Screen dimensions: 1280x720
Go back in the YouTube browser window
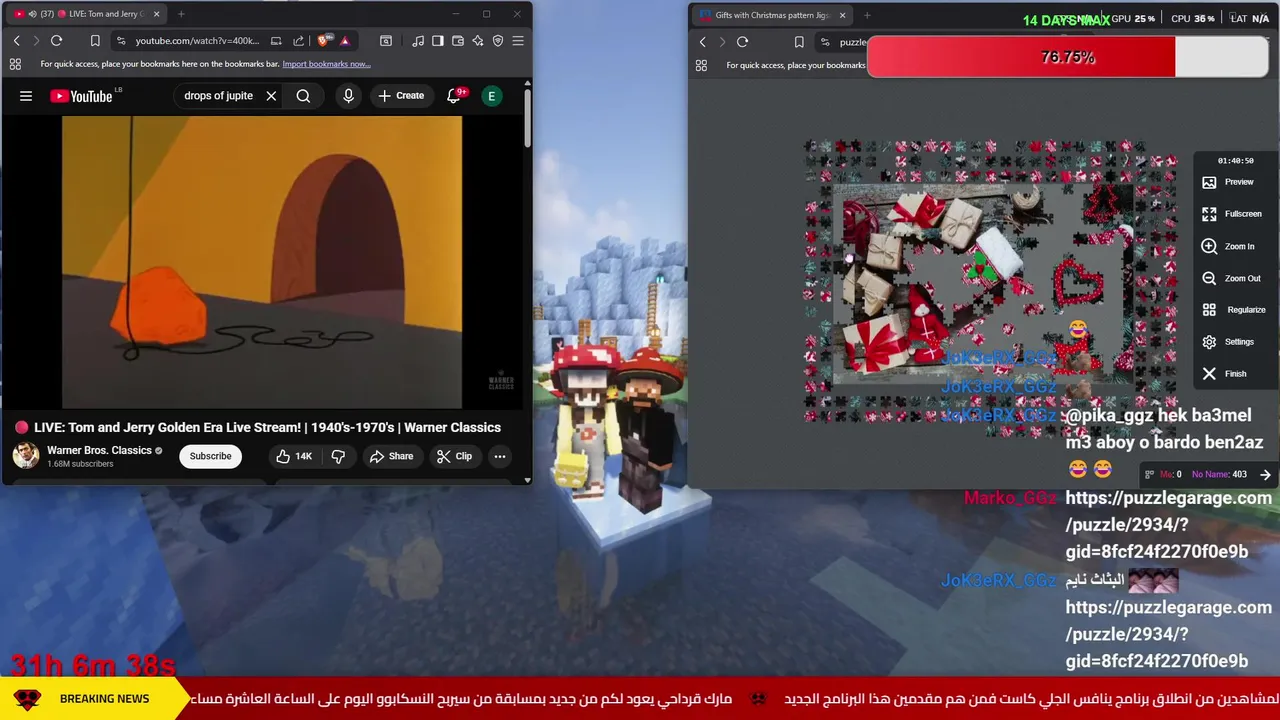tap(16, 41)
